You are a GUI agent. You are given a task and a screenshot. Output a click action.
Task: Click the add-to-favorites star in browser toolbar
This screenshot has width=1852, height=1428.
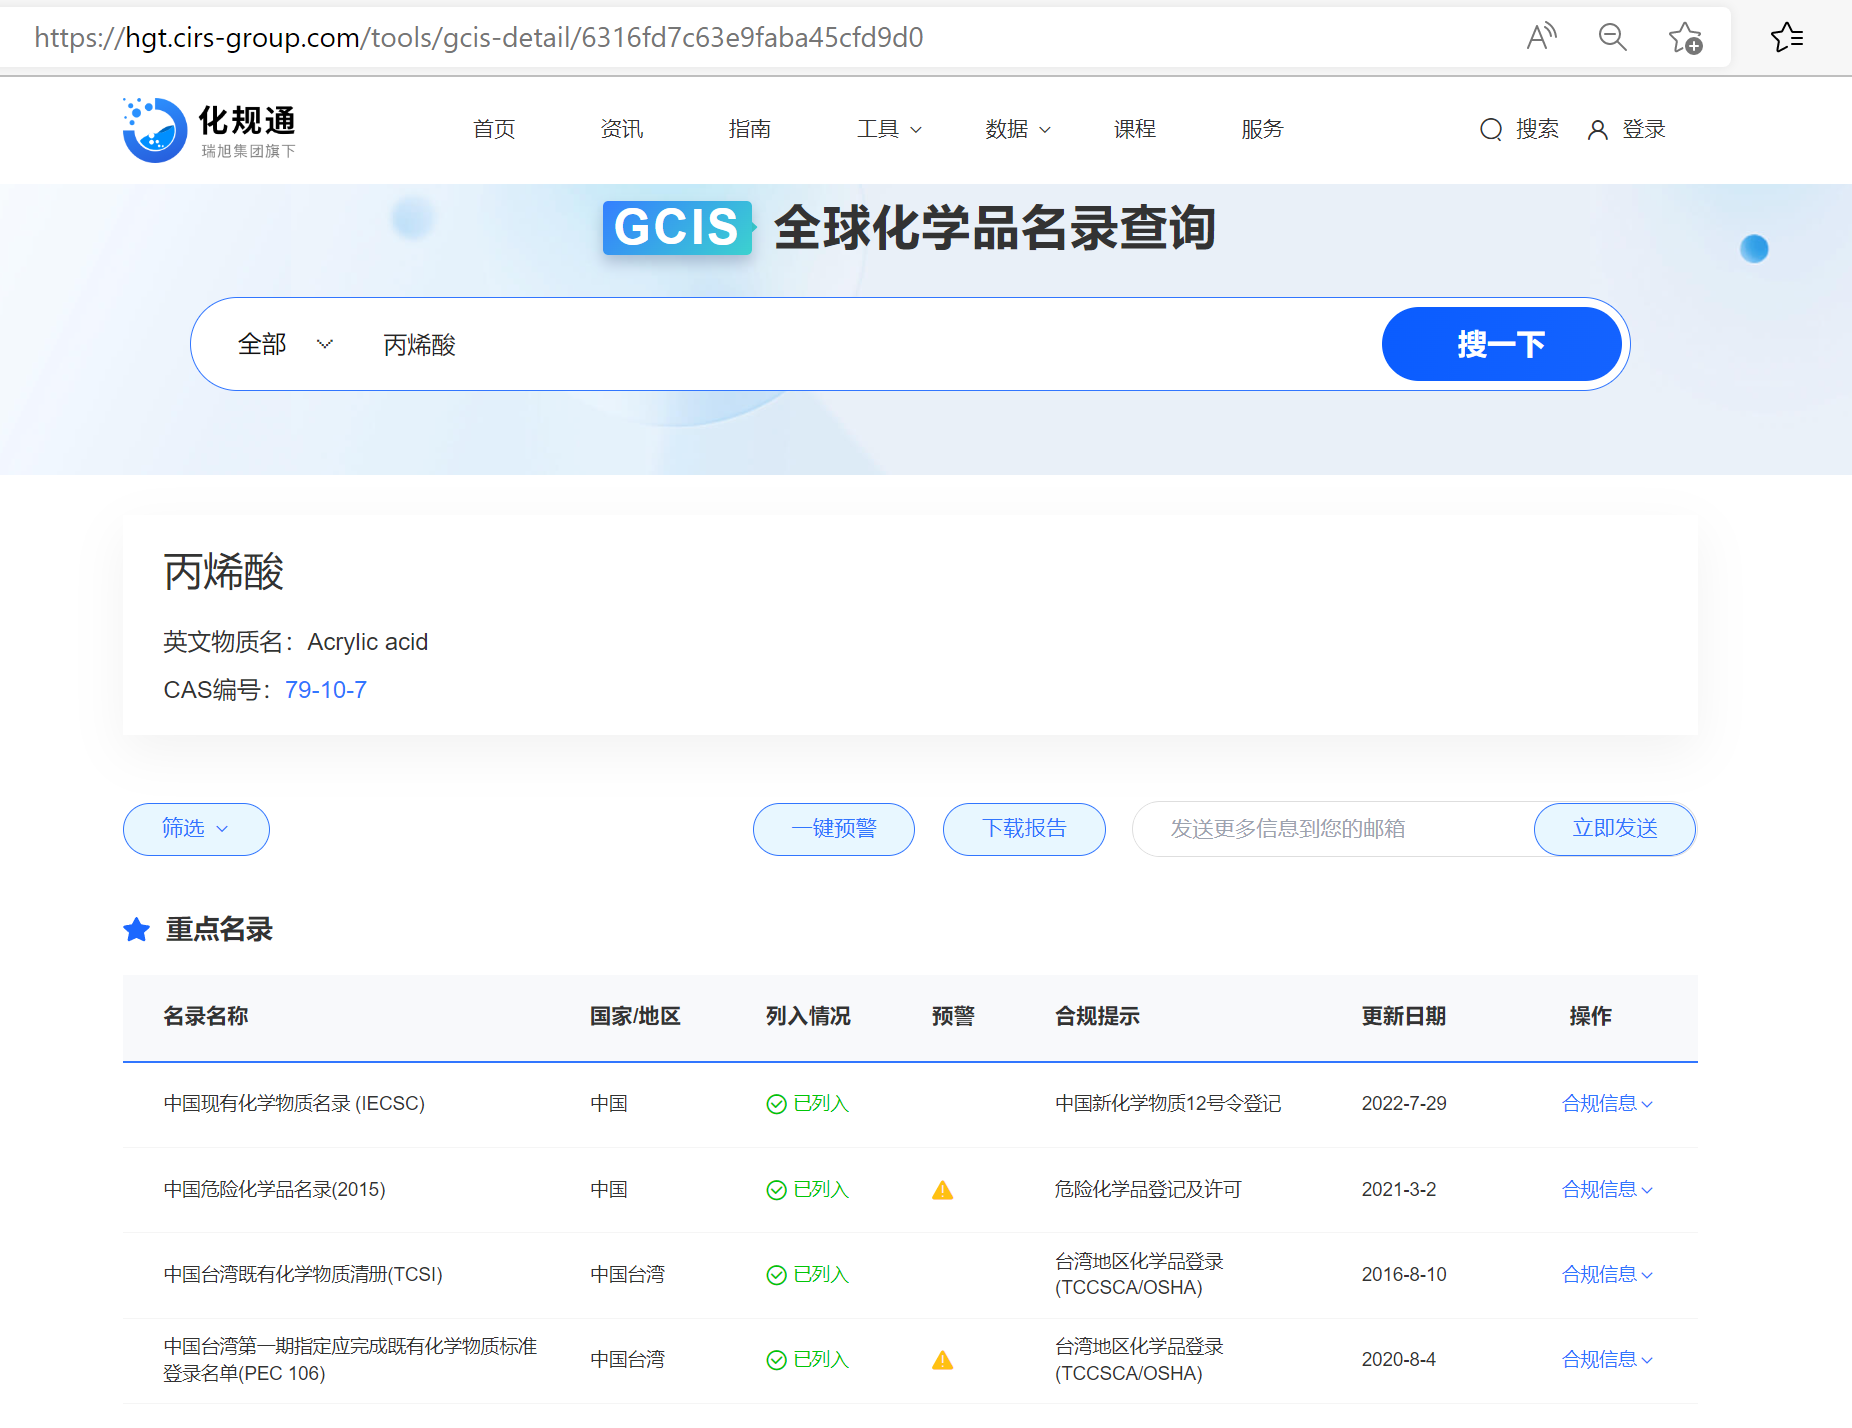coord(1686,36)
